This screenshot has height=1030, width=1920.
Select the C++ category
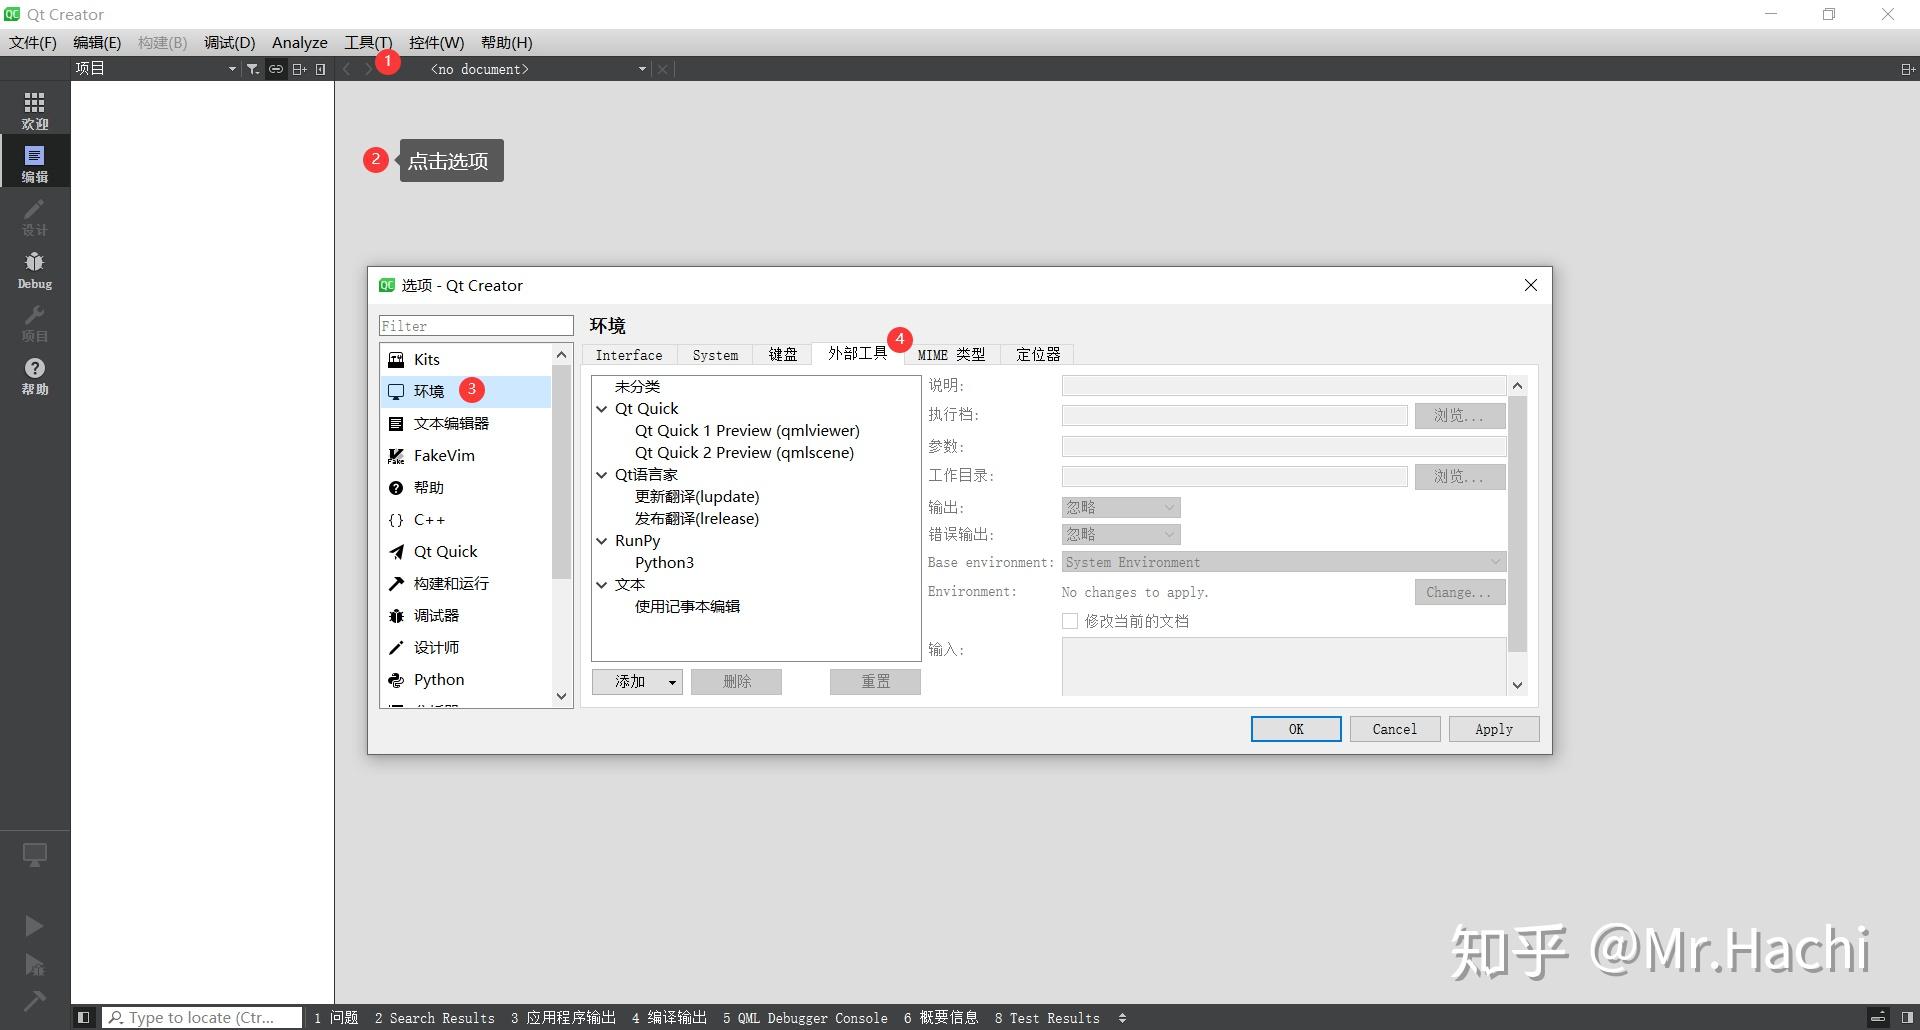coord(466,520)
